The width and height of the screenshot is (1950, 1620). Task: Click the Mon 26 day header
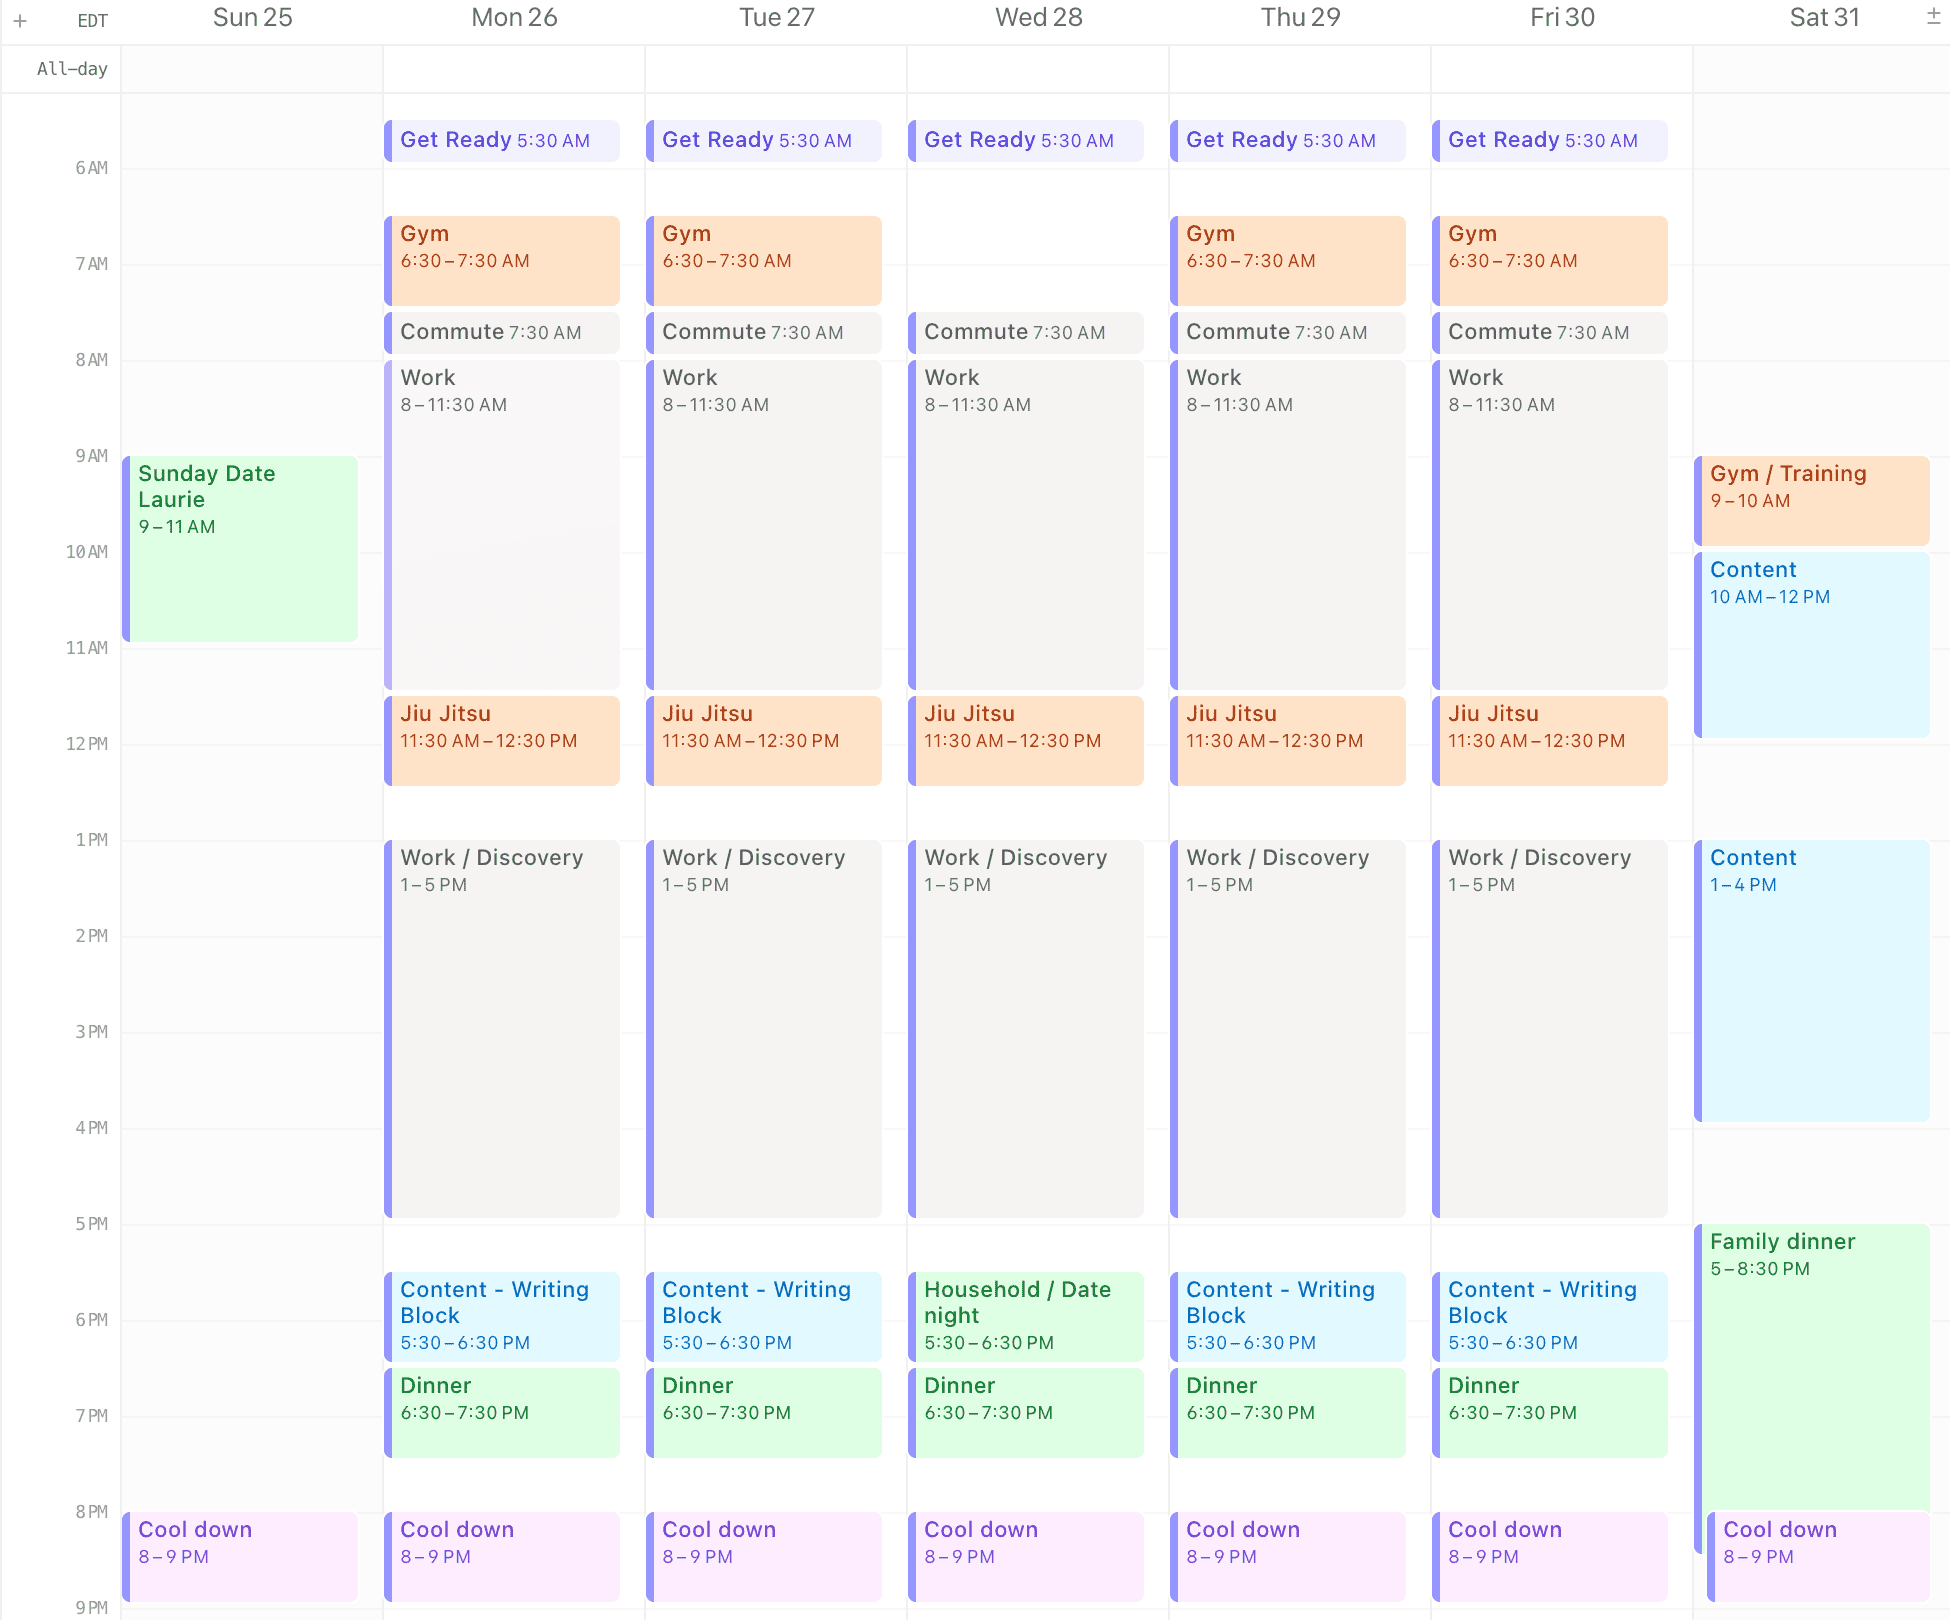[514, 18]
